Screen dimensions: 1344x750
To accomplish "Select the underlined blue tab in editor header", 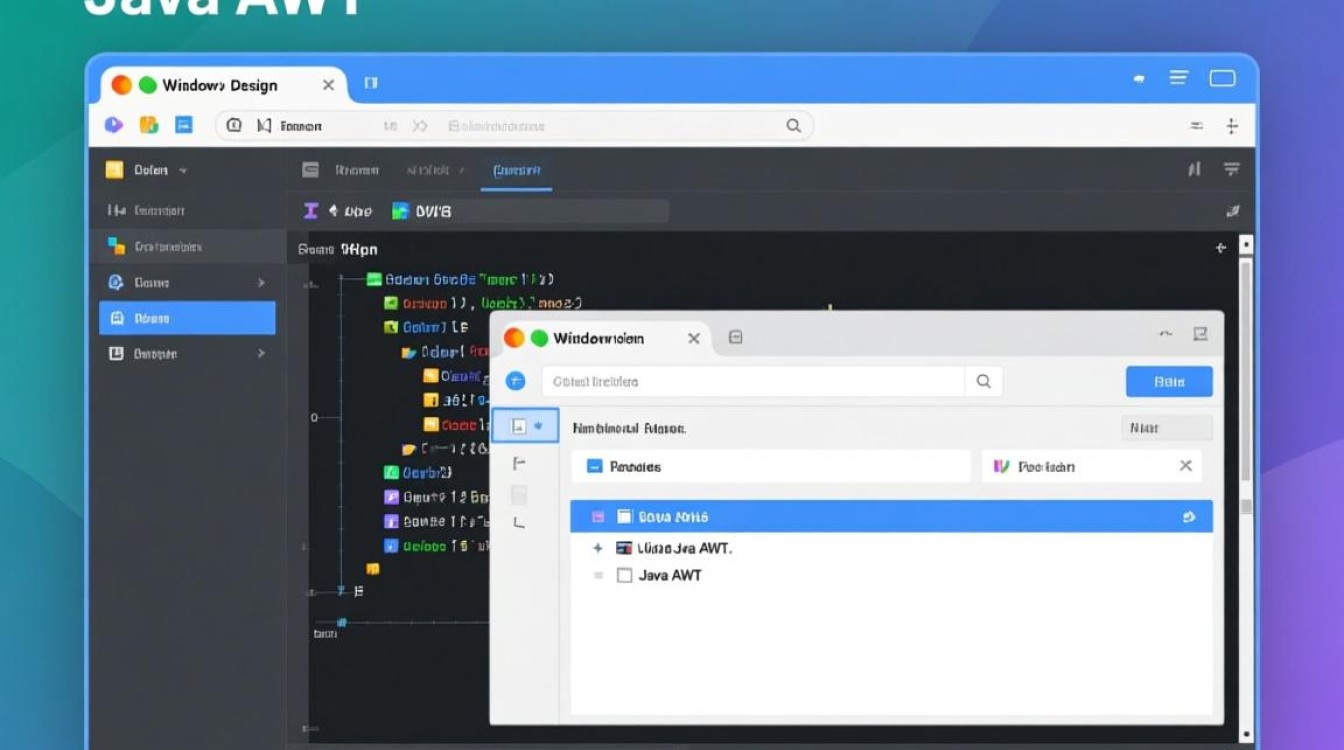I will coord(516,171).
